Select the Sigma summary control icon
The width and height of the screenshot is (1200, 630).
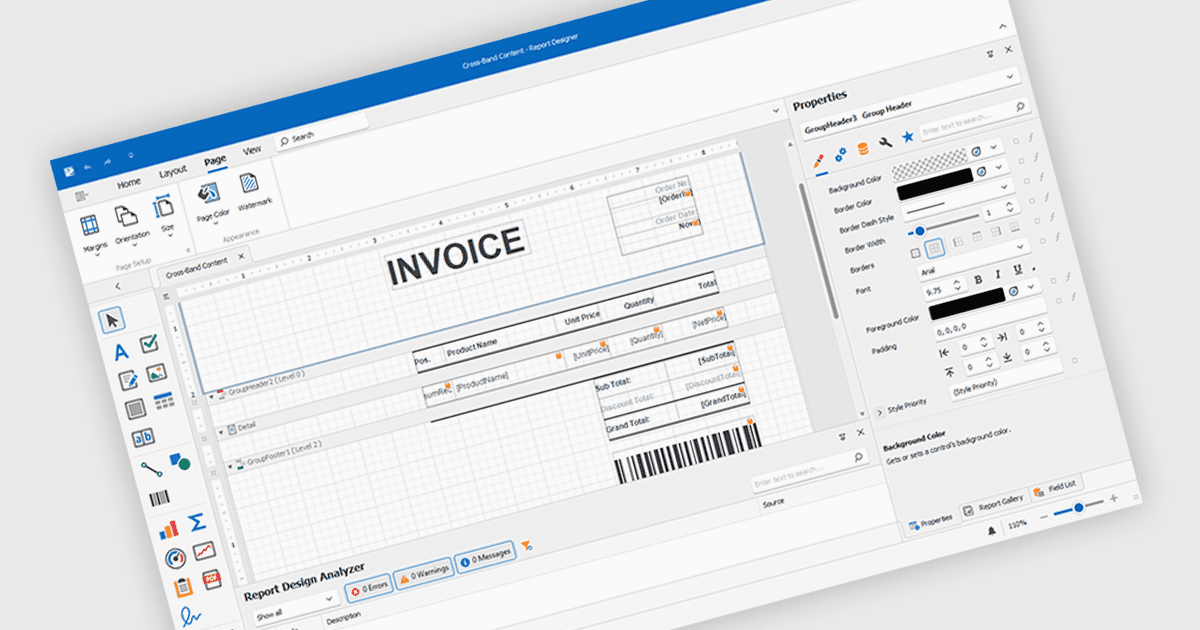pos(197,522)
